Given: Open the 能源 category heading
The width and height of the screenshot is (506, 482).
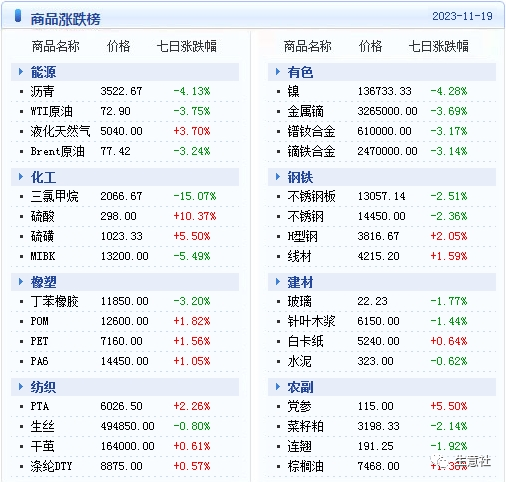Looking at the screenshot, I should pyautogui.click(x=43, y=72).
